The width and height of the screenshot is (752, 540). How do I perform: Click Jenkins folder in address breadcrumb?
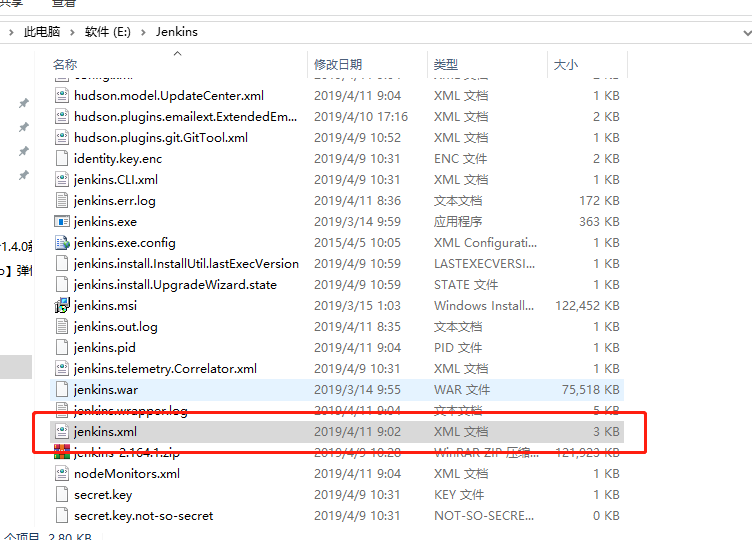coord(176,32)
